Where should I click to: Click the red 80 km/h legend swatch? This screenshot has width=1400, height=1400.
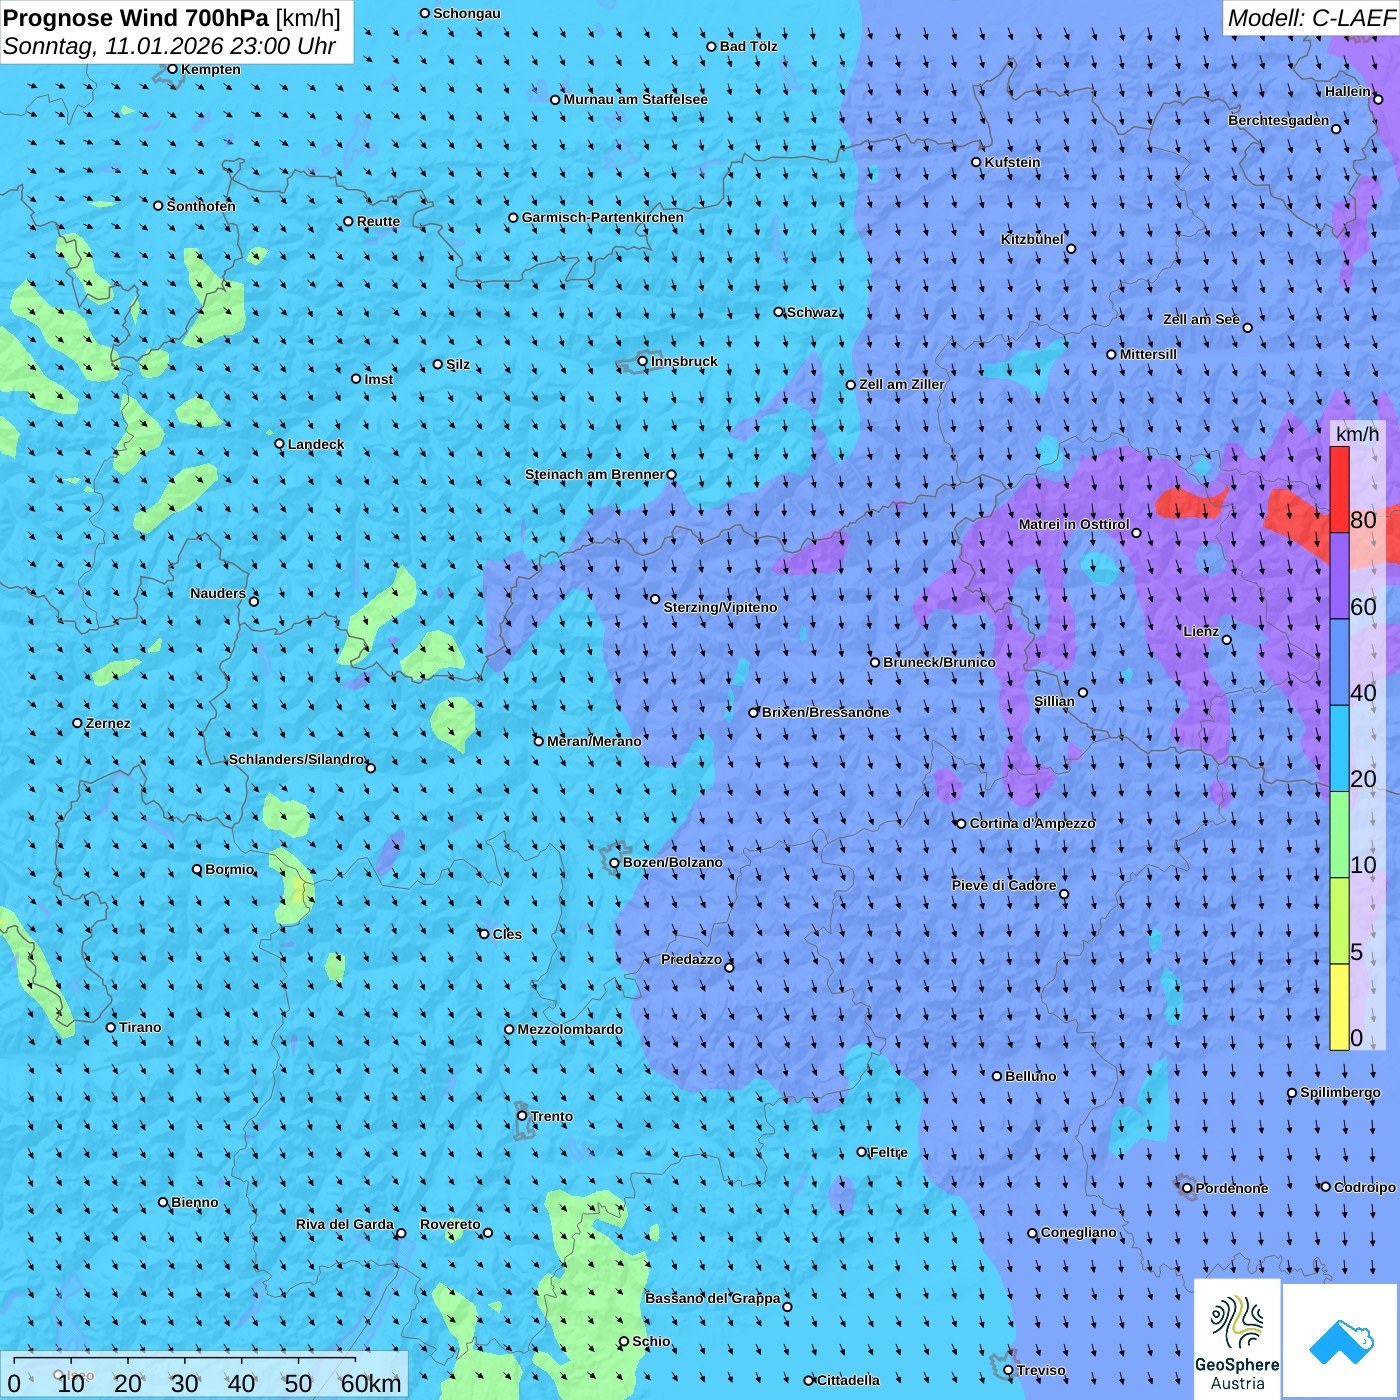point(1339,490)
